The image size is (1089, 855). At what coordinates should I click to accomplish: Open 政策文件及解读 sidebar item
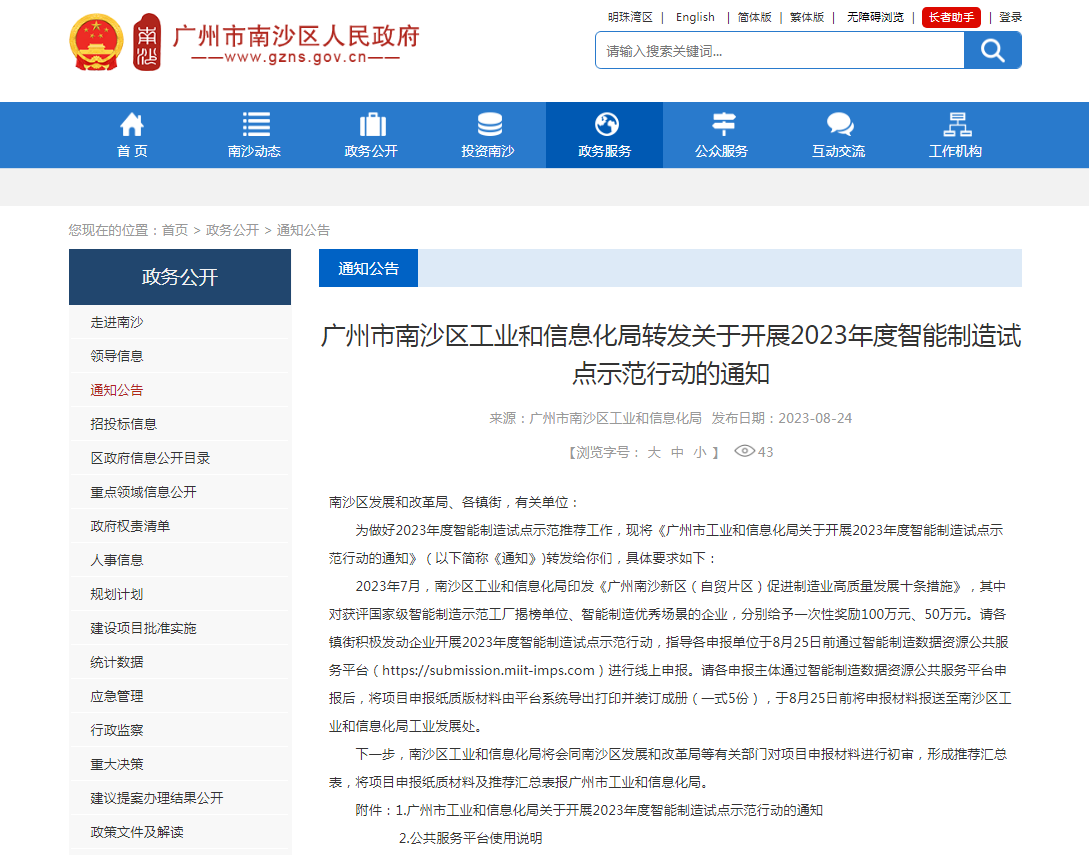coord(137,832)
